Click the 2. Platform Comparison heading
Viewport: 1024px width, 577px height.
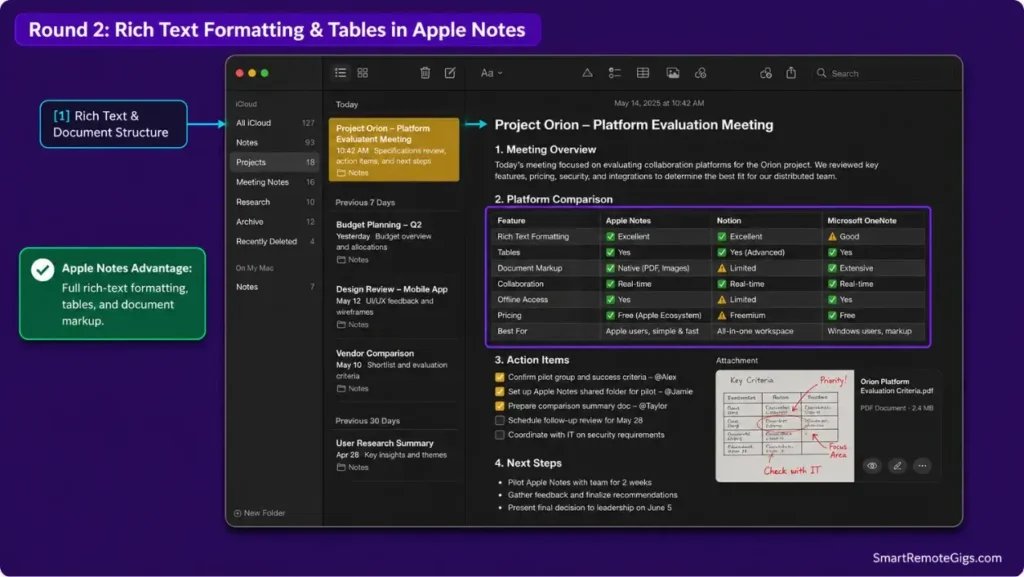[x=553, y=199]
